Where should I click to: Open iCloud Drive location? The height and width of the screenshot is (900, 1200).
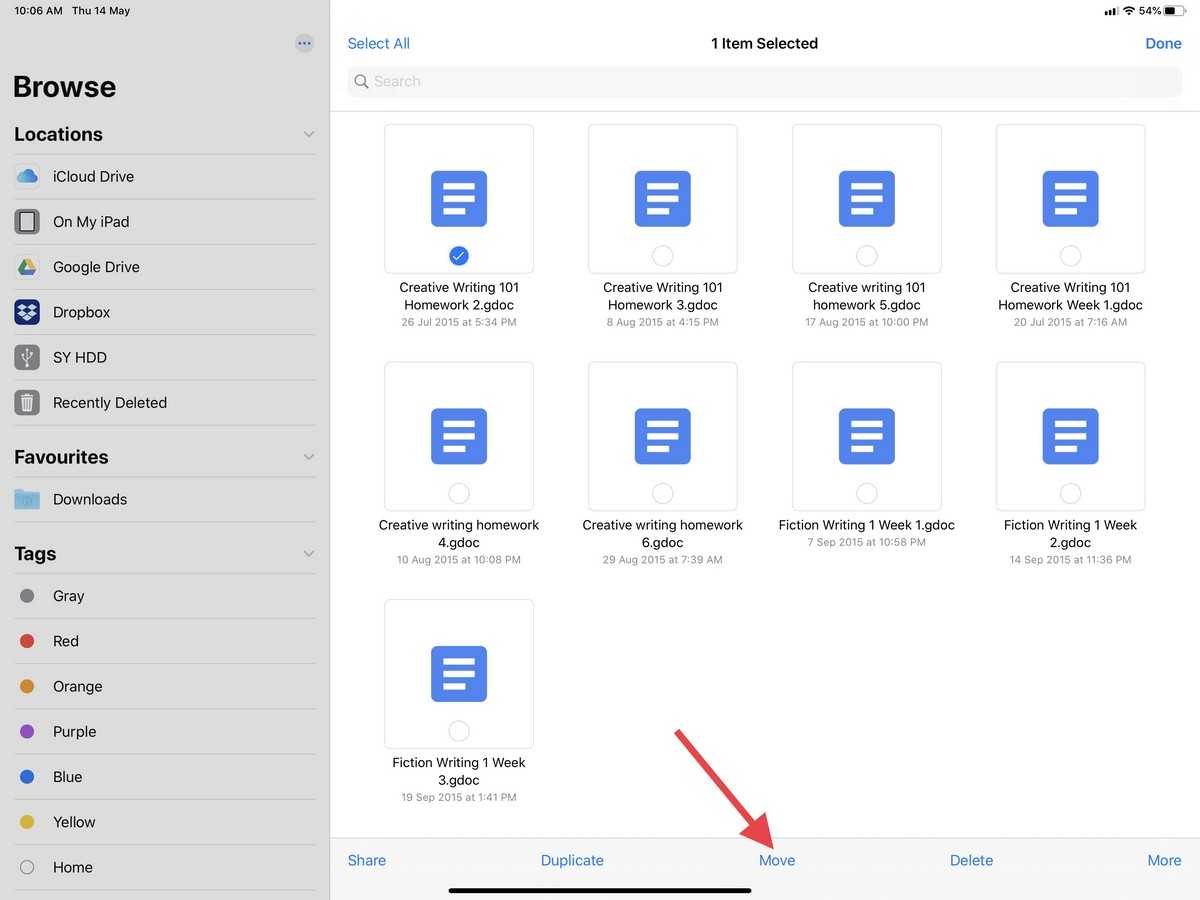pos(165,176)
